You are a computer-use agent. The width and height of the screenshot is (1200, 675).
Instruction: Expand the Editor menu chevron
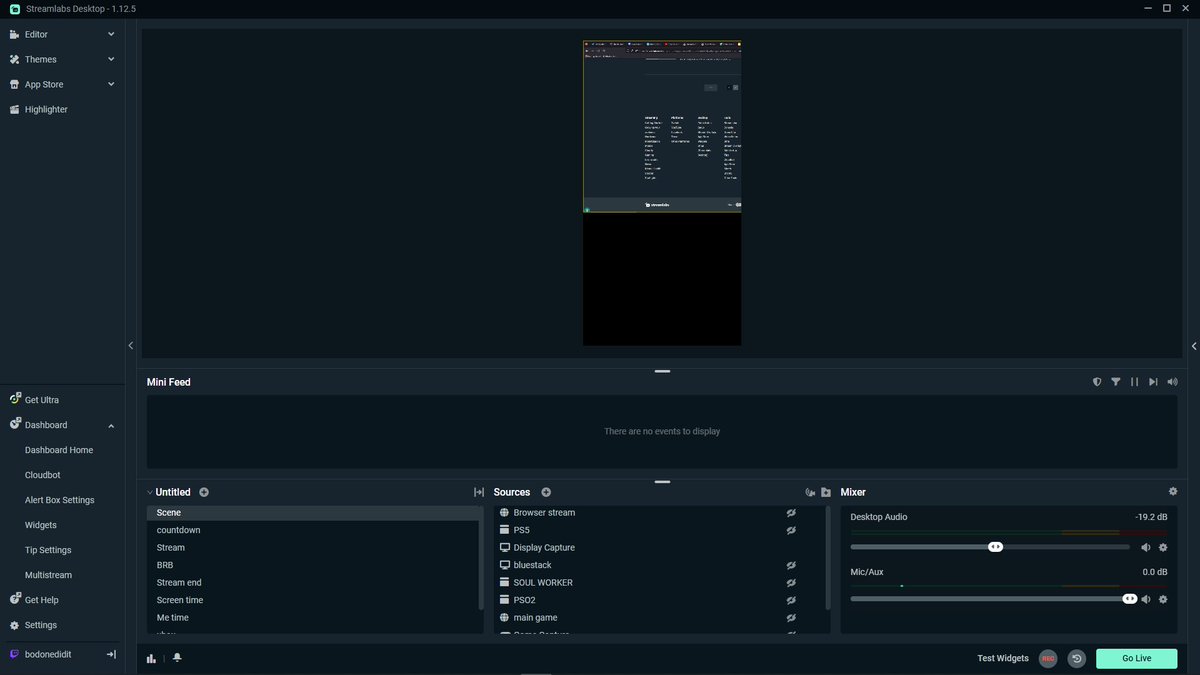point(111,34)
